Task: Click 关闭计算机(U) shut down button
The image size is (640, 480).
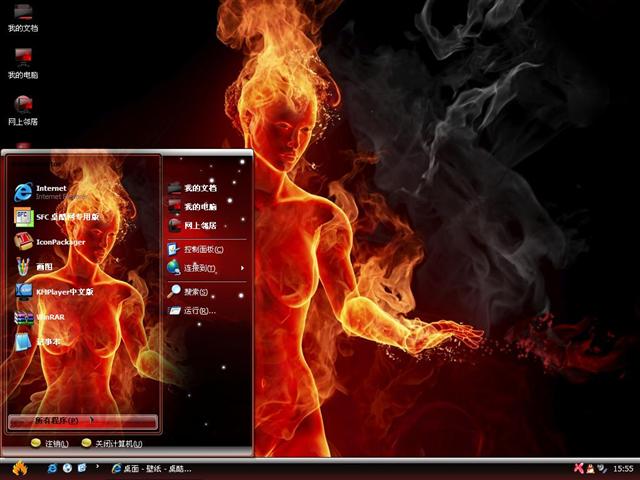Action: coord(111,443)
